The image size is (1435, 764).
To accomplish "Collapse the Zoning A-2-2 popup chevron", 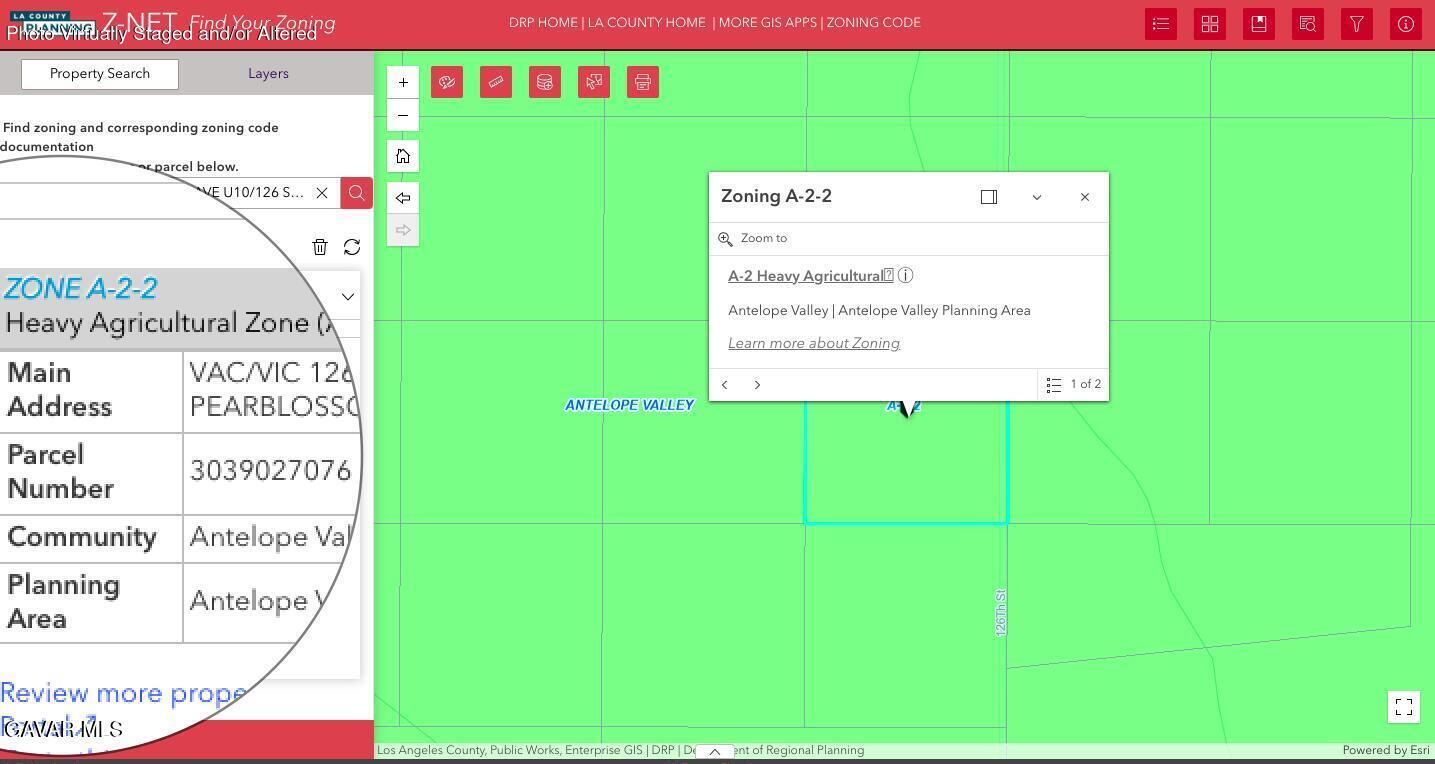I will click(1037, 197).
